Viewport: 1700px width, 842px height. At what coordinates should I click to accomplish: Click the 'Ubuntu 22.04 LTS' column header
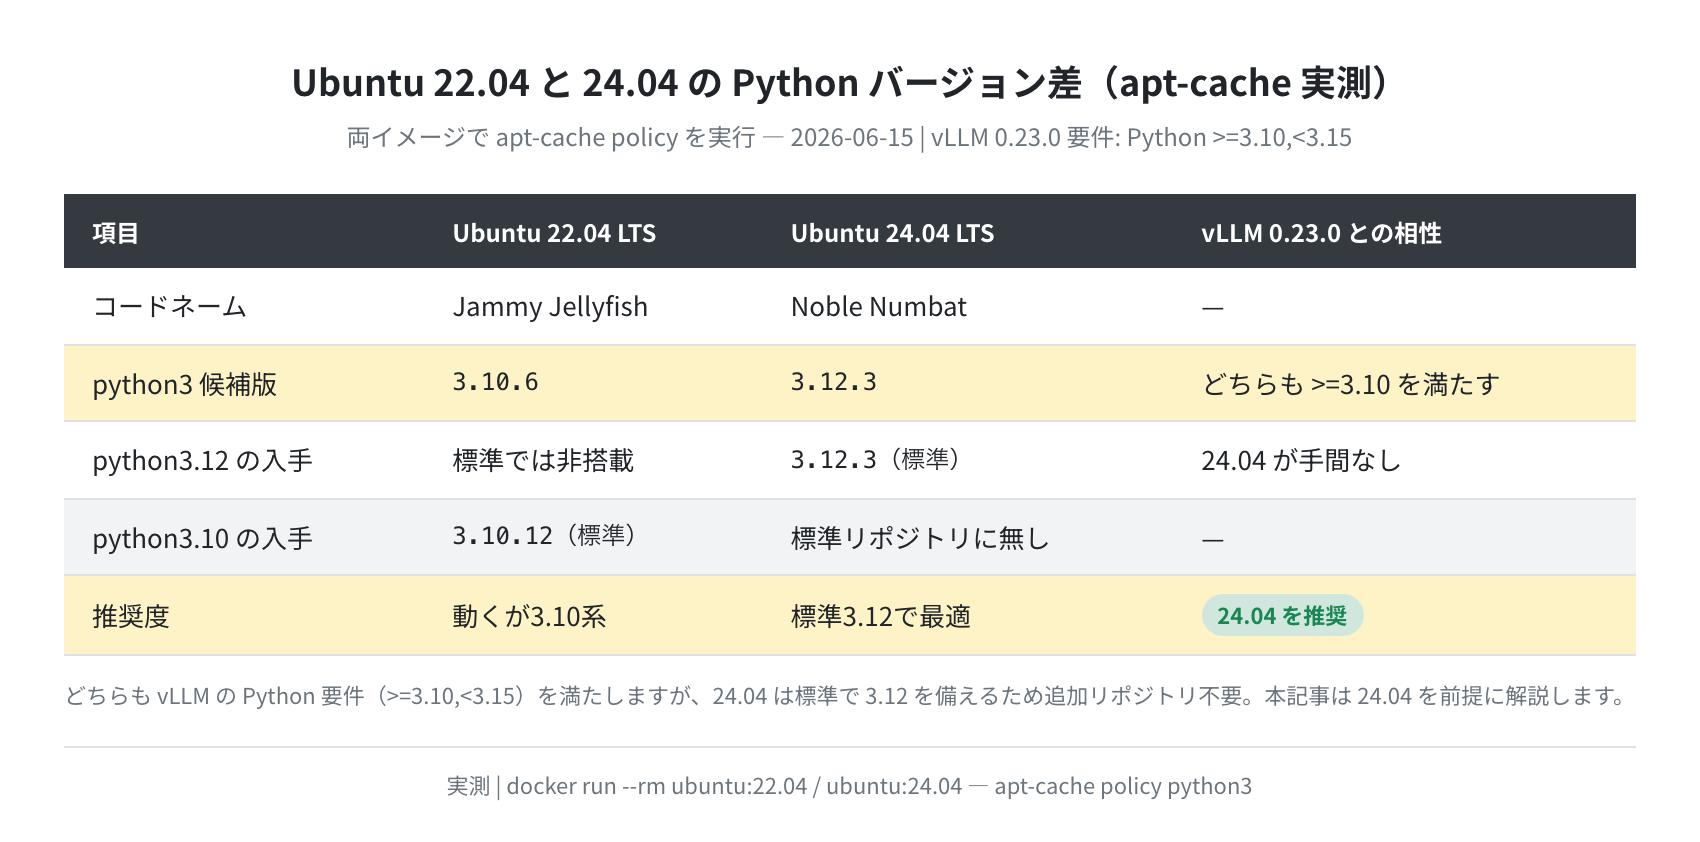pyautogui.click(x=554, y=233)
